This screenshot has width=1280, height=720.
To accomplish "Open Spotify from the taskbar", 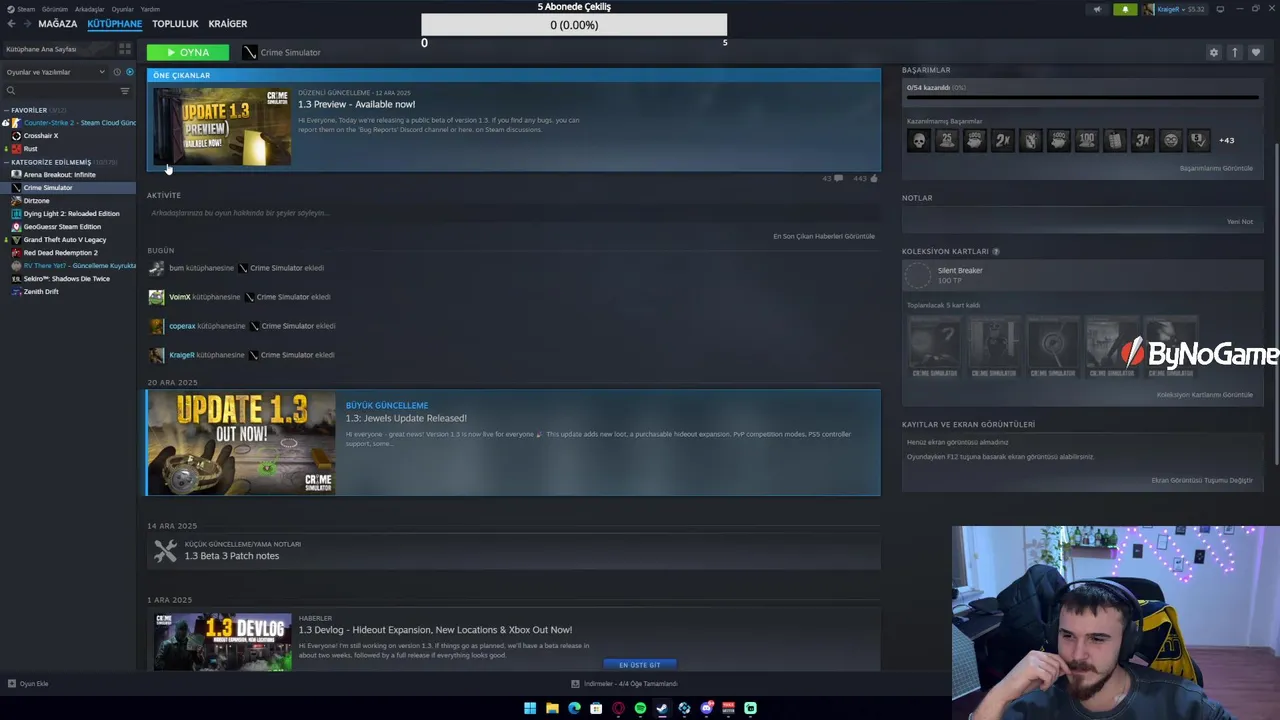I will coord(640,708).
